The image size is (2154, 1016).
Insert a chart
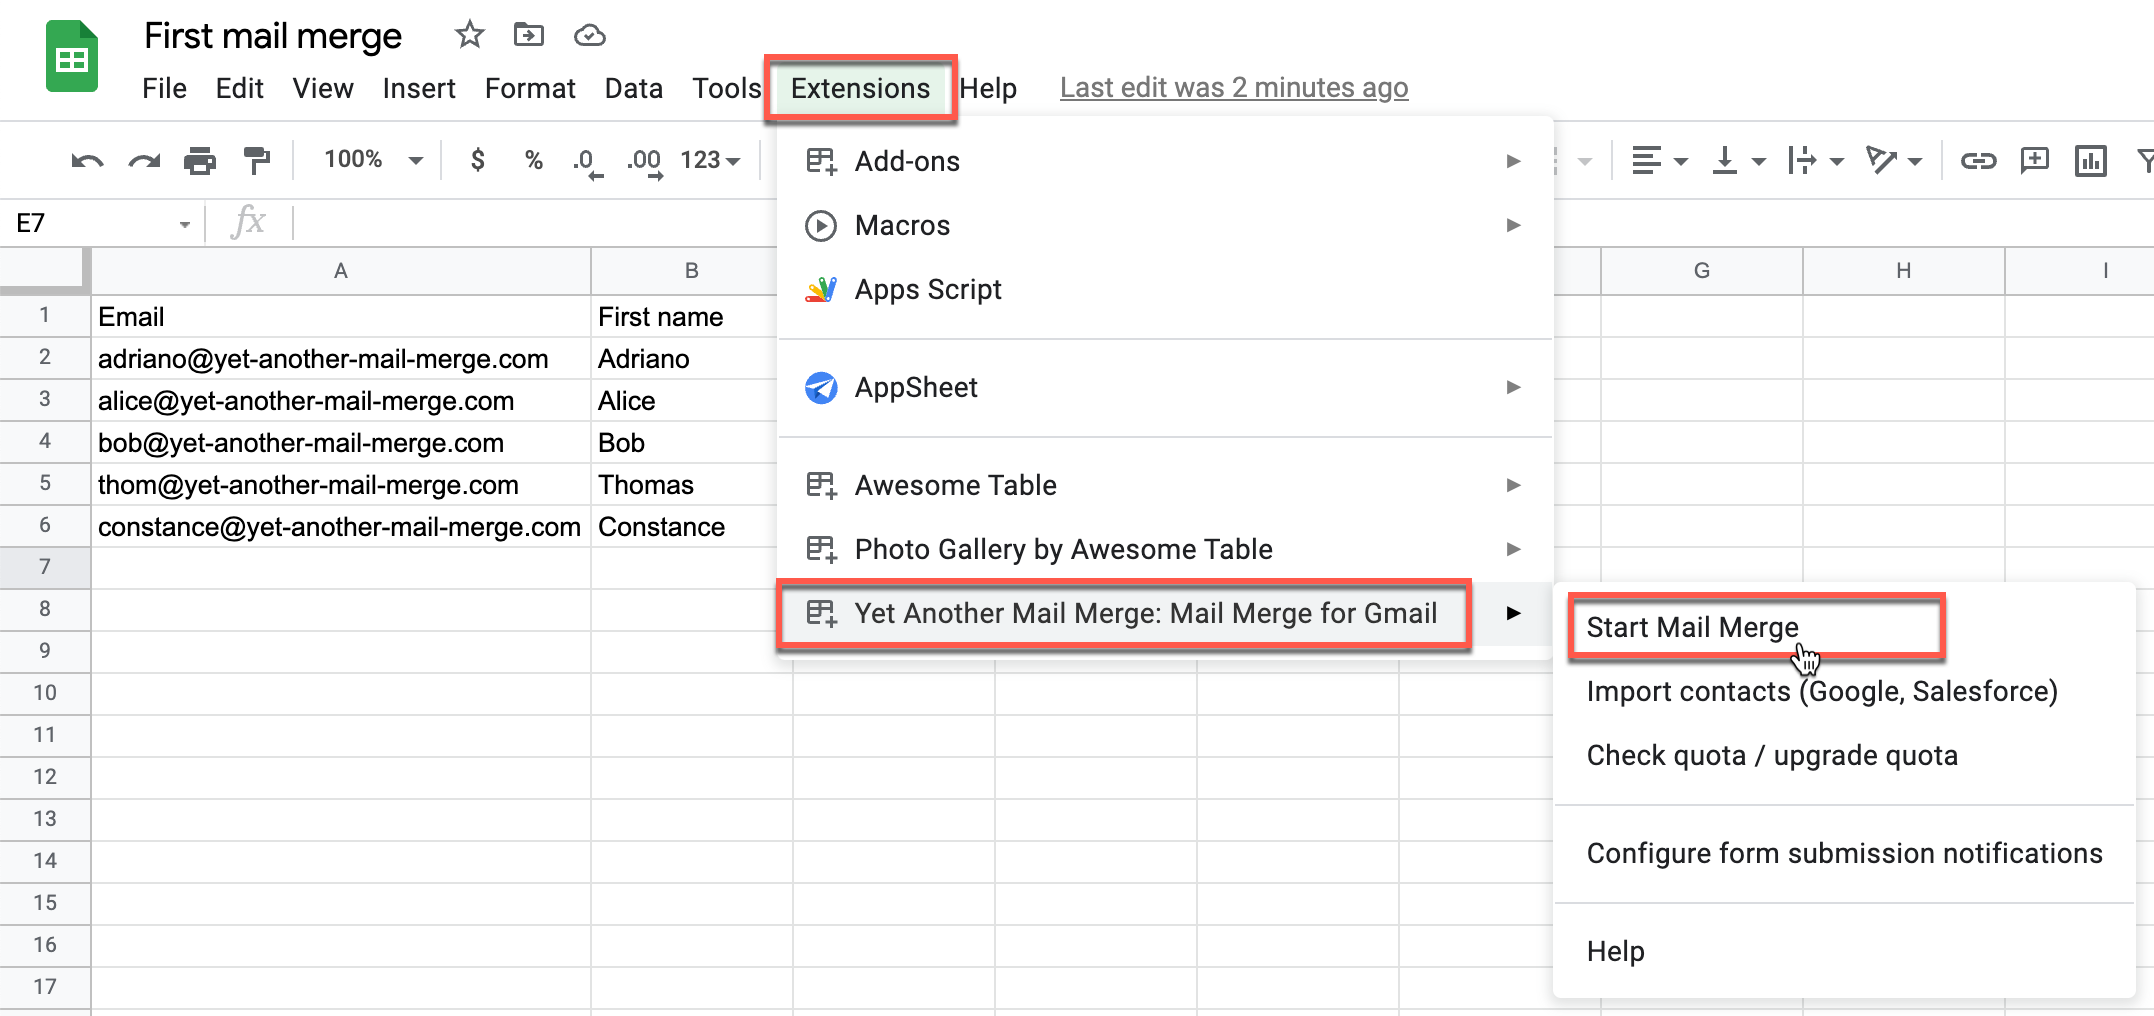2090,160
